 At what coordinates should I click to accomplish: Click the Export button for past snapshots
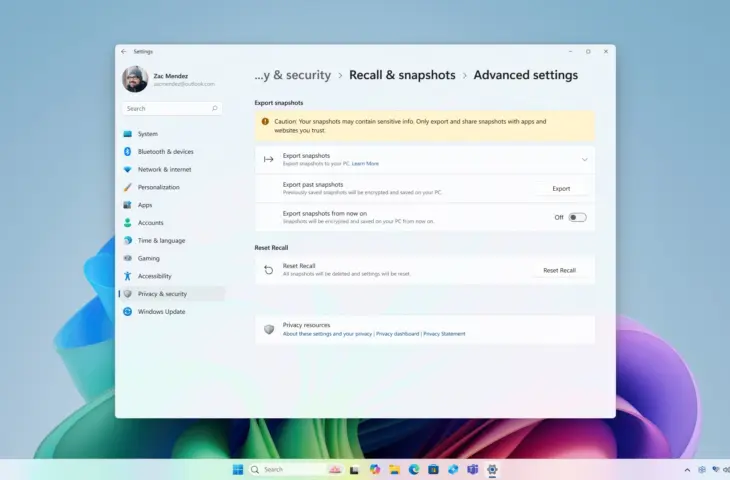(561, 189)
